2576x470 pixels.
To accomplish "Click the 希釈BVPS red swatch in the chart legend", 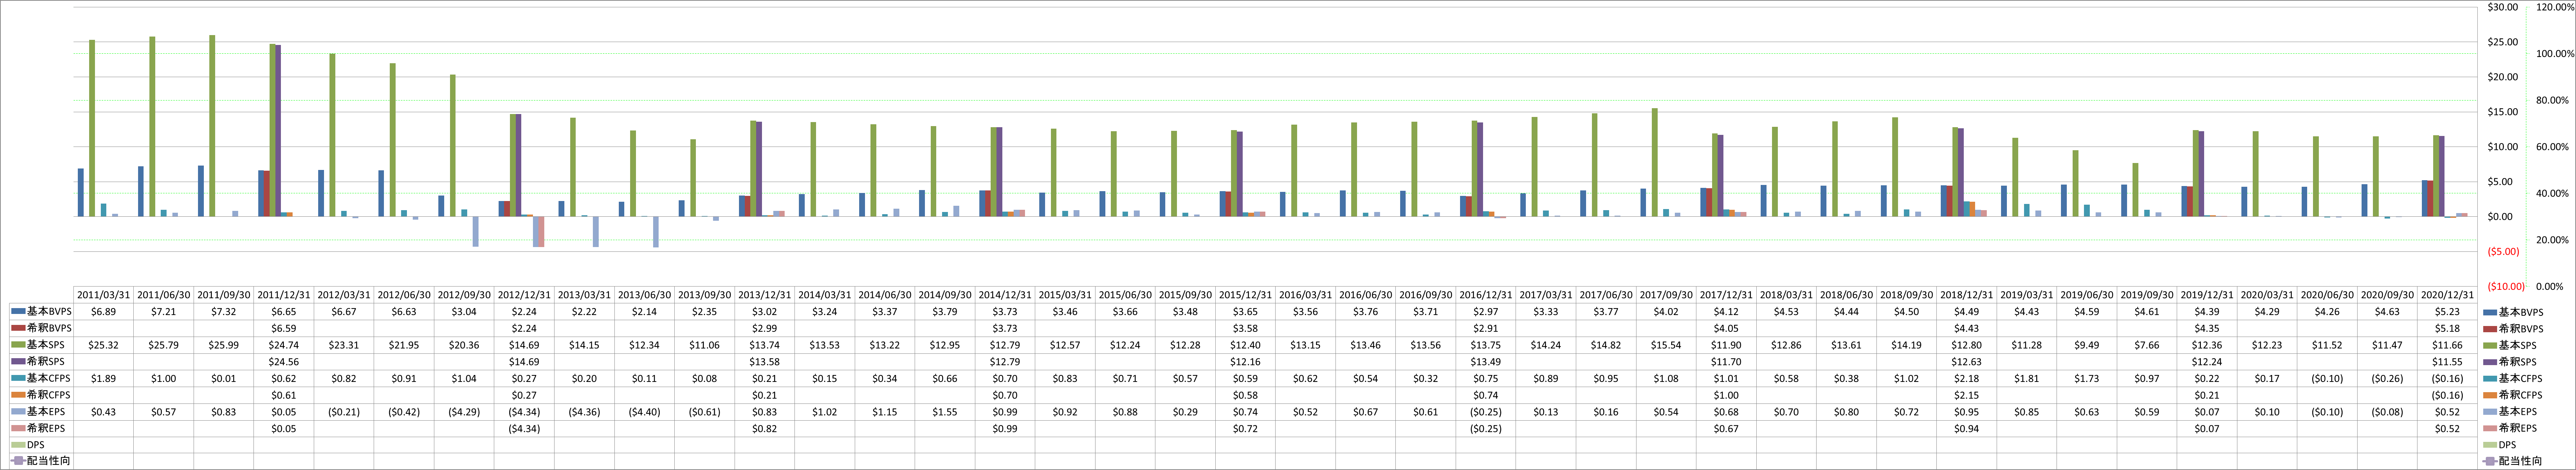I will coord(2490,329).
